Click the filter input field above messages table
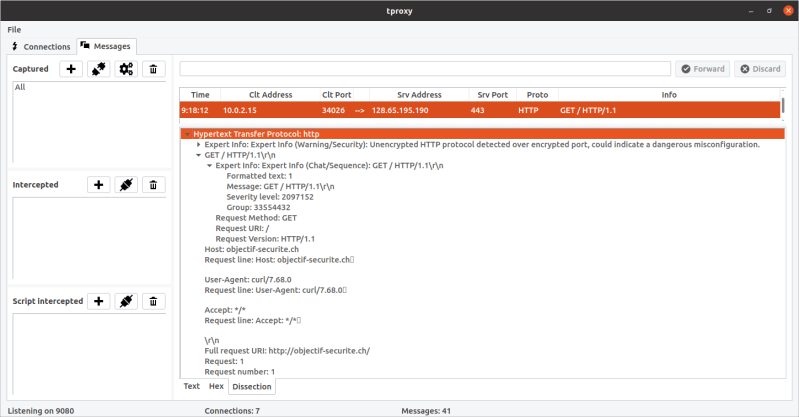The height and width of the screenshot is (417, 799). [x=425, y=69]
